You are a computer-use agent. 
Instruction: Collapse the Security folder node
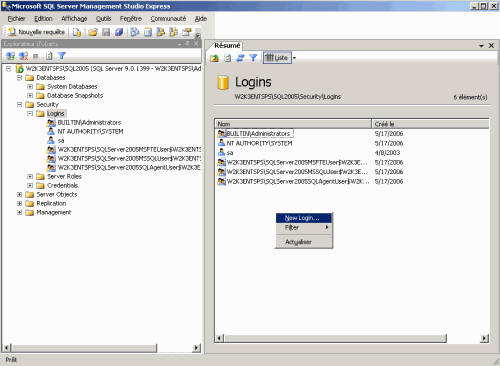[x=19, y=105]
